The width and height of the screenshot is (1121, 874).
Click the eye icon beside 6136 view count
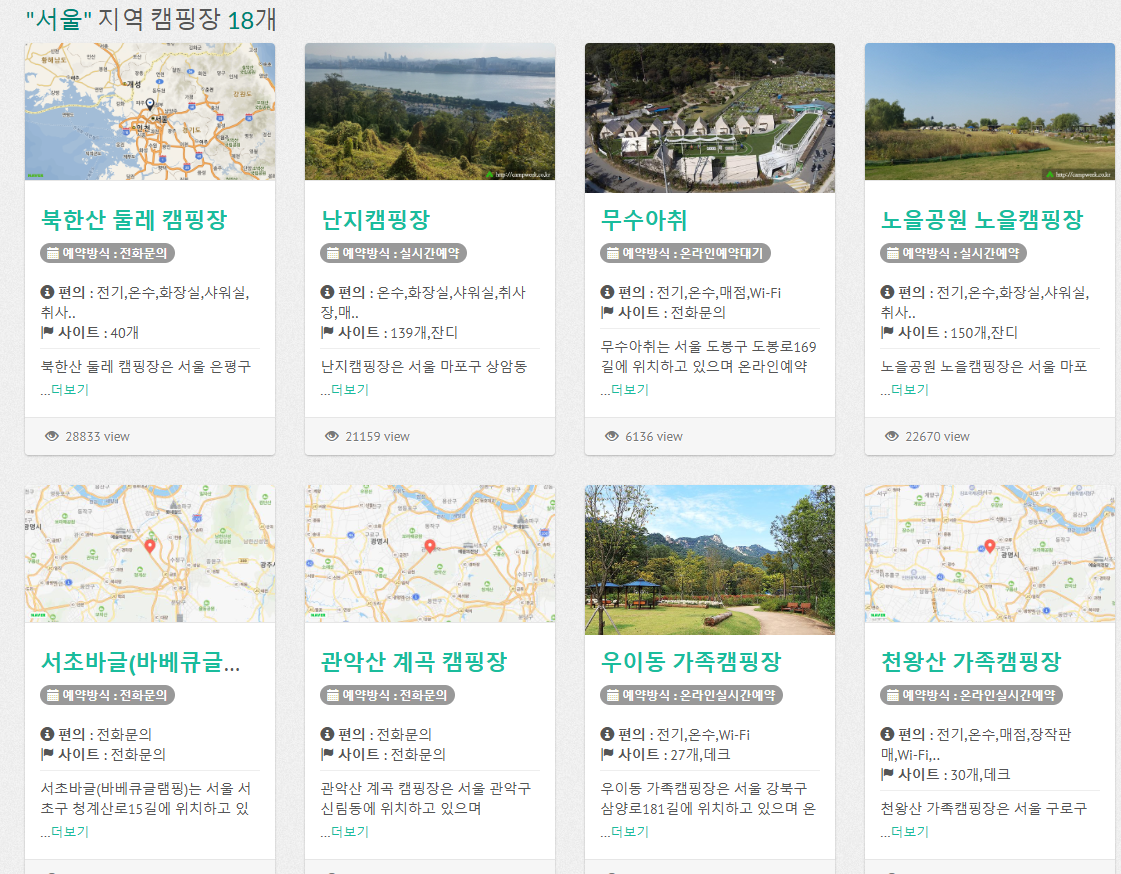611,436
